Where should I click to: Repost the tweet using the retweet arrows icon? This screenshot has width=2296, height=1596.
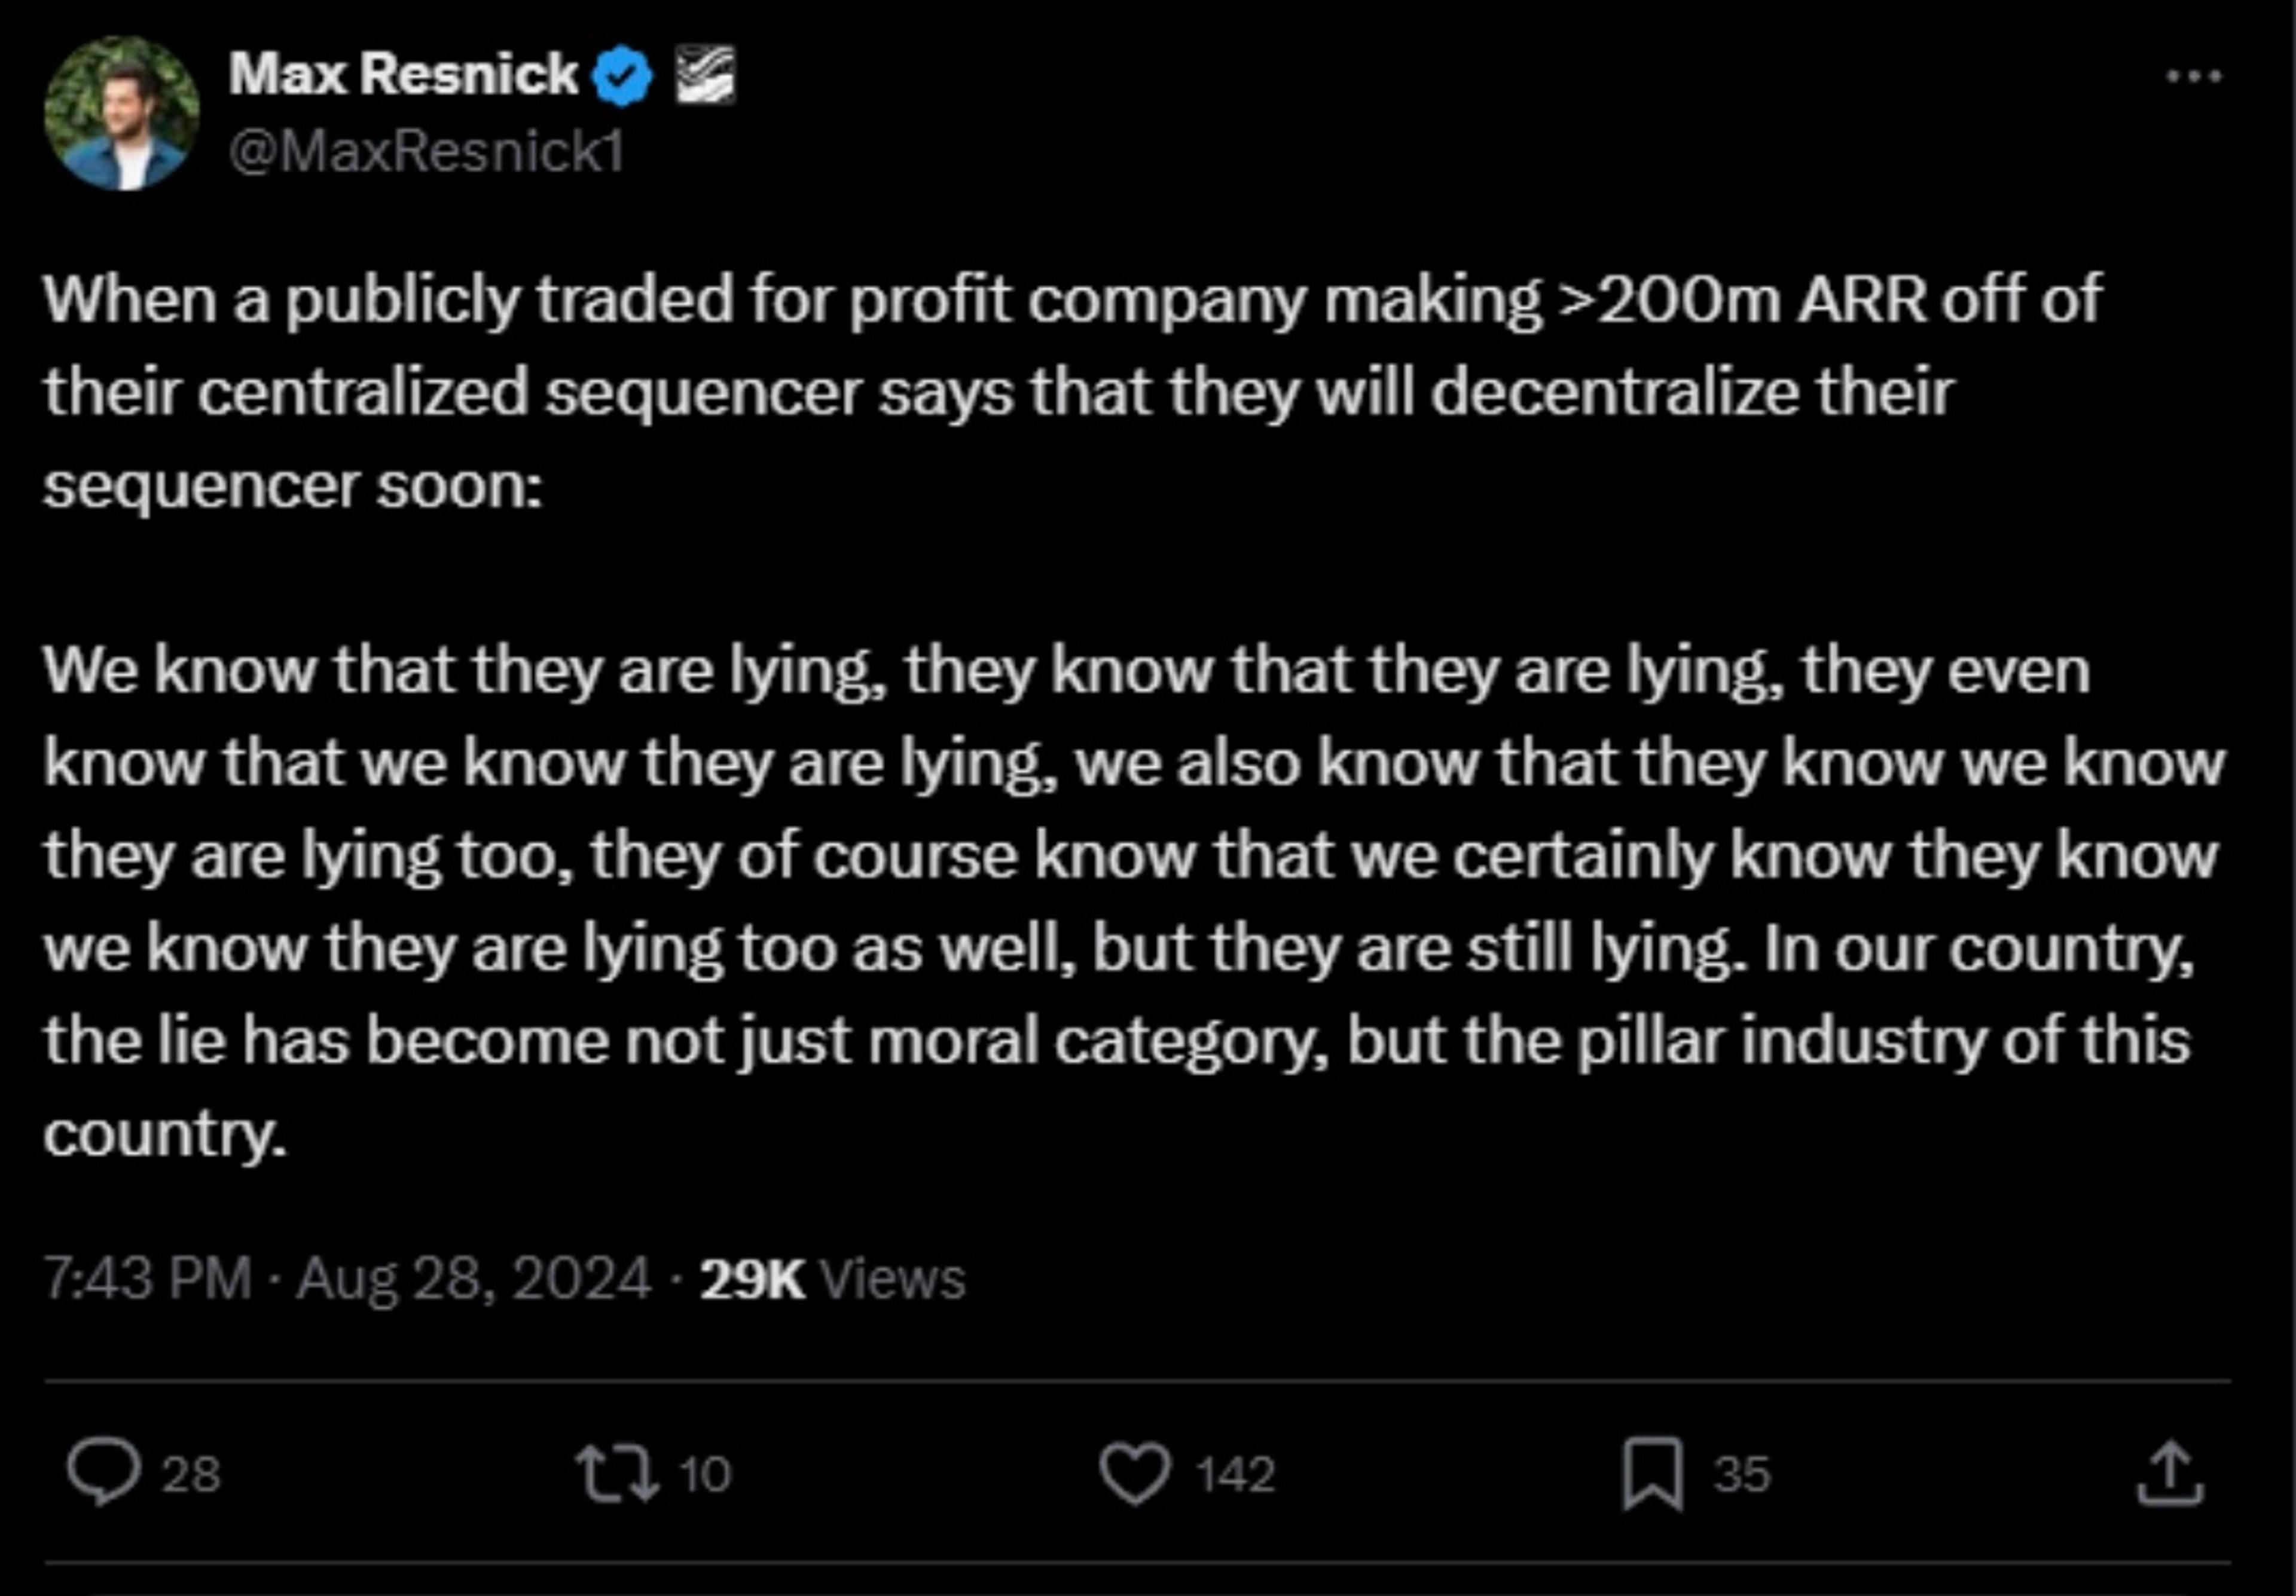pyautogui.click(x=618, y=1473)
